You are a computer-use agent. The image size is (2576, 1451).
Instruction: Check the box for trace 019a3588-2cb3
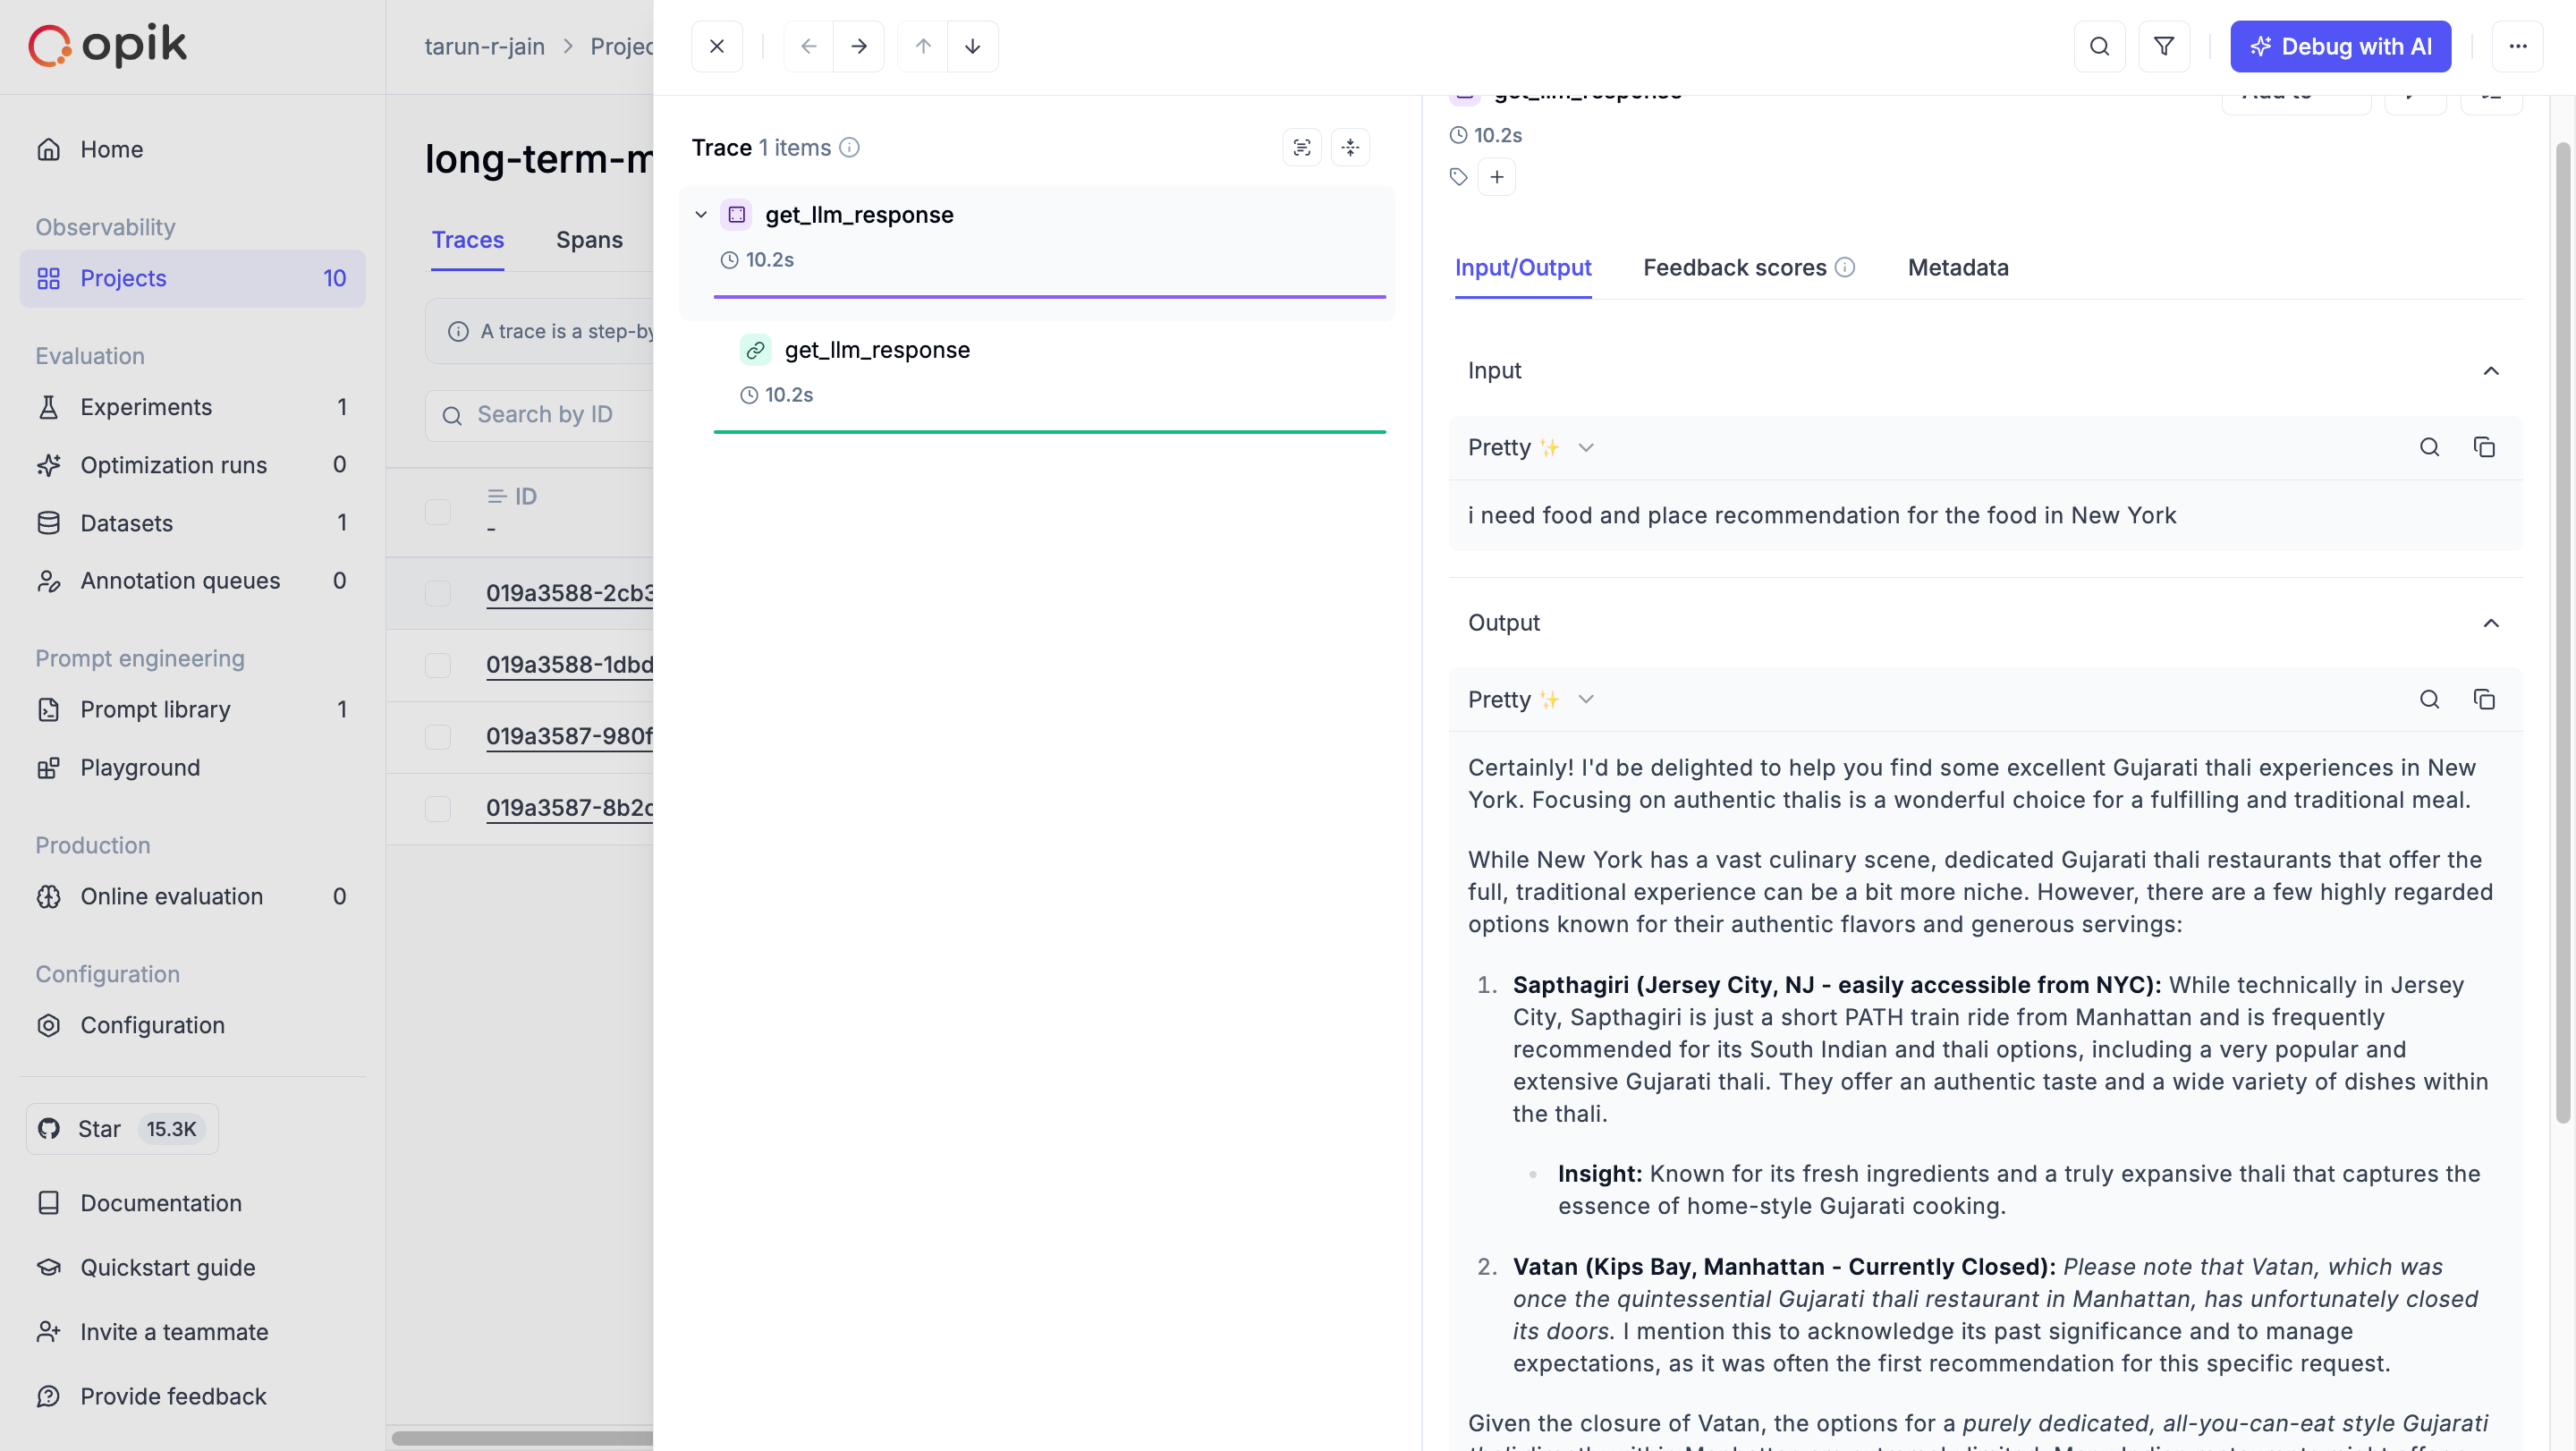pyautogui.click(x=438, y=593)
